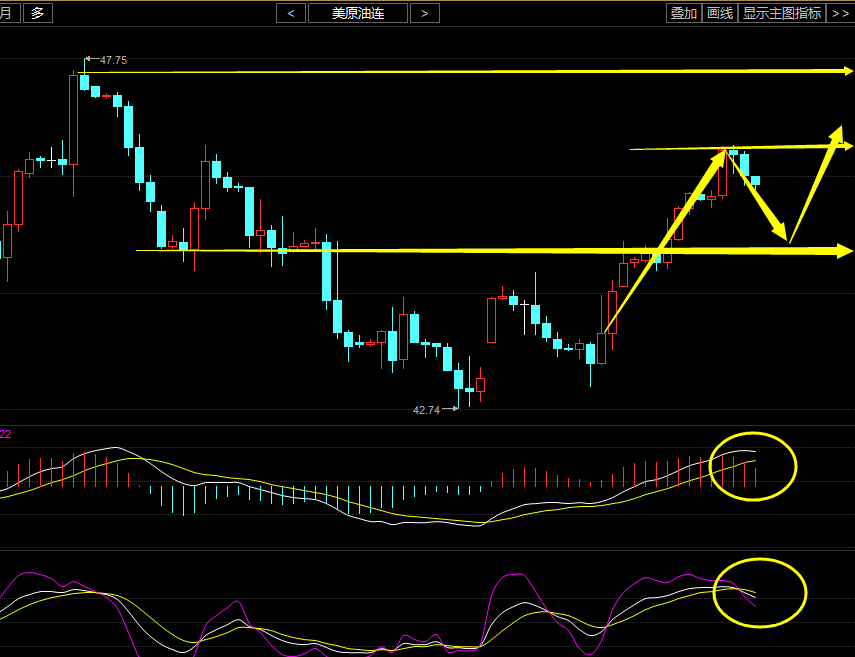Click the 叠加 overlay button

684,13
